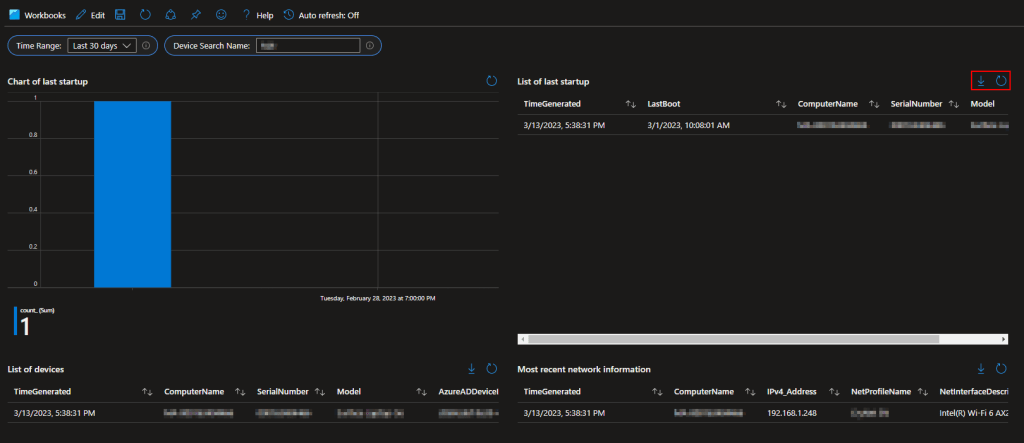Open the Time Range dropdown
This screenshot has height=443, width=1024.
(x=102, y=46)
